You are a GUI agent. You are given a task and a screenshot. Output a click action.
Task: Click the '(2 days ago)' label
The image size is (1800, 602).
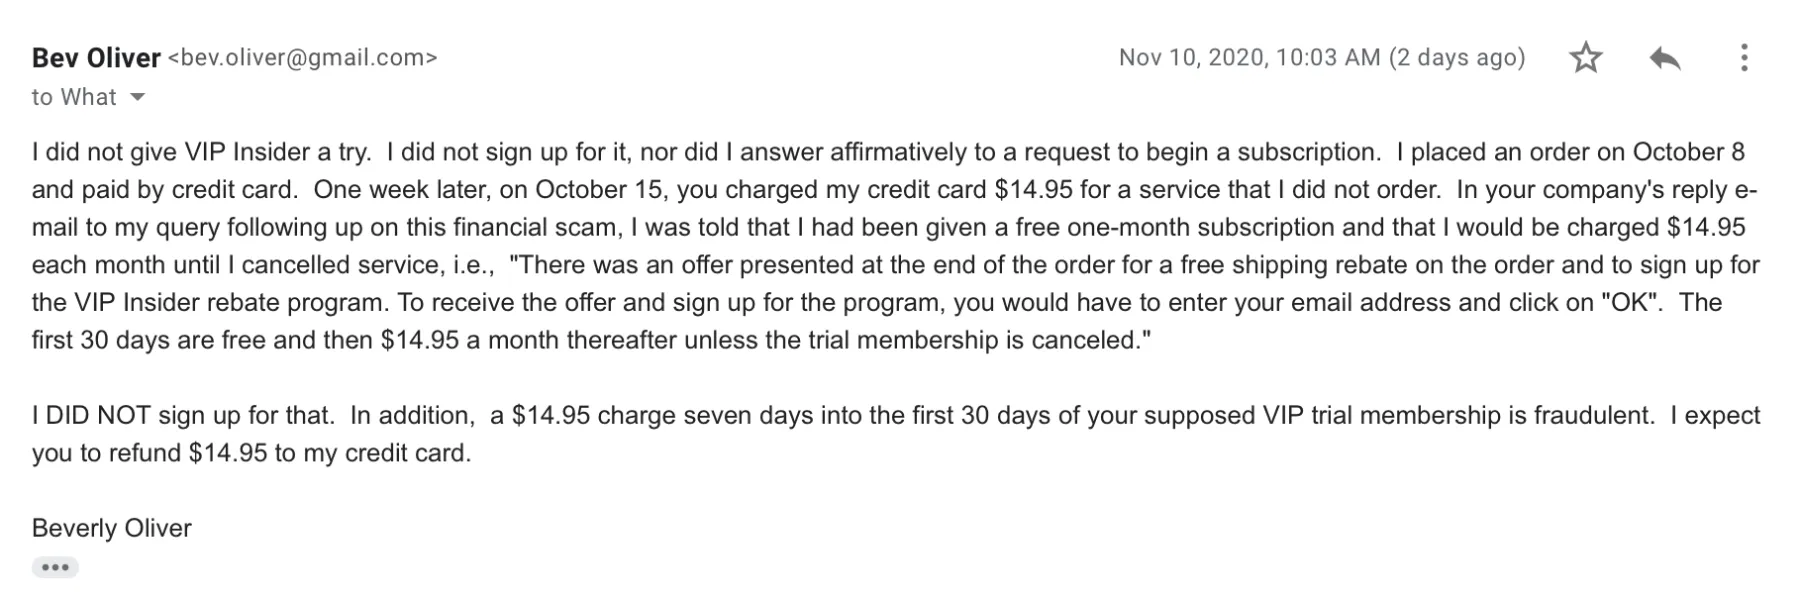1457,58
